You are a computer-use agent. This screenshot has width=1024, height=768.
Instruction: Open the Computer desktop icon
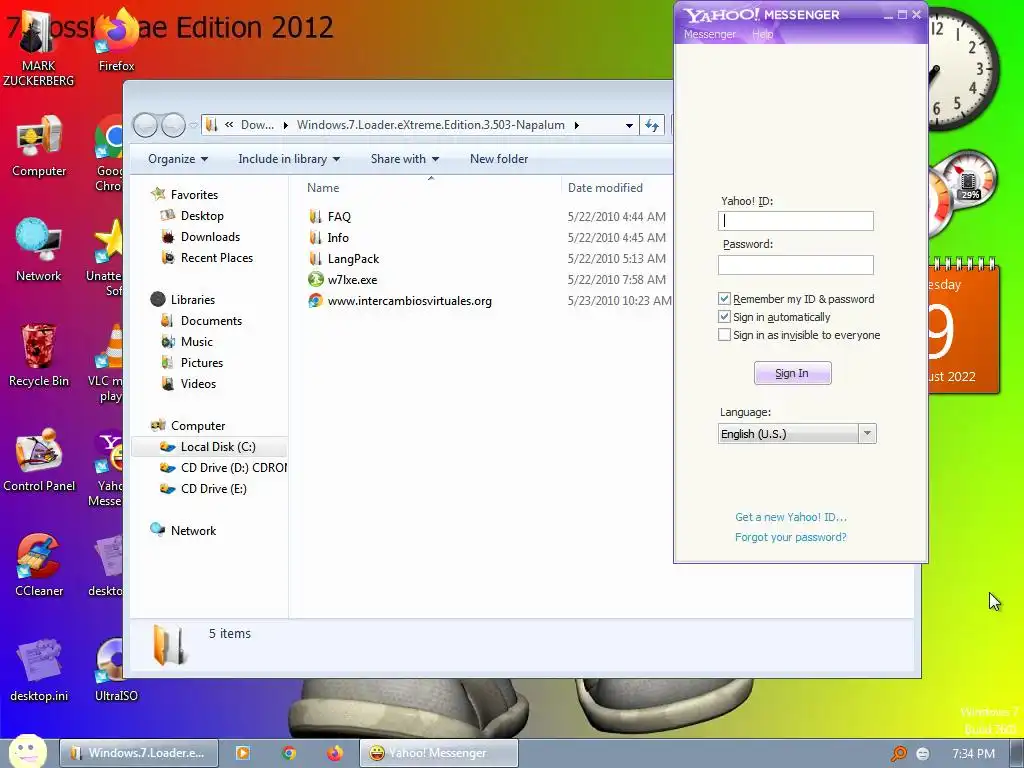click(39, 147)
